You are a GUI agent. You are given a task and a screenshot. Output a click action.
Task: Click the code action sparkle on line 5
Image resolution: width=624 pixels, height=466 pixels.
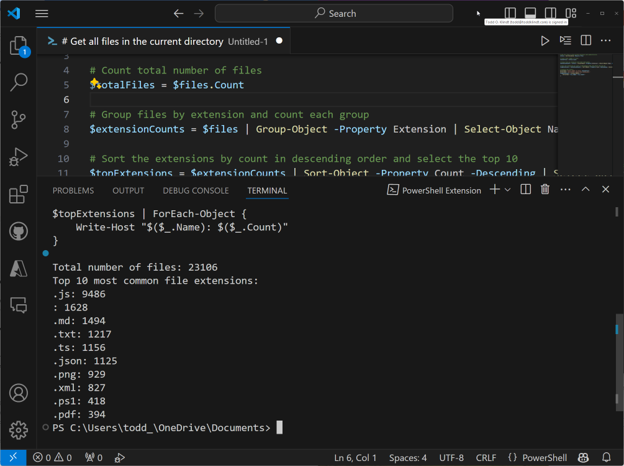pyautogui.click(x=95, y=83)
